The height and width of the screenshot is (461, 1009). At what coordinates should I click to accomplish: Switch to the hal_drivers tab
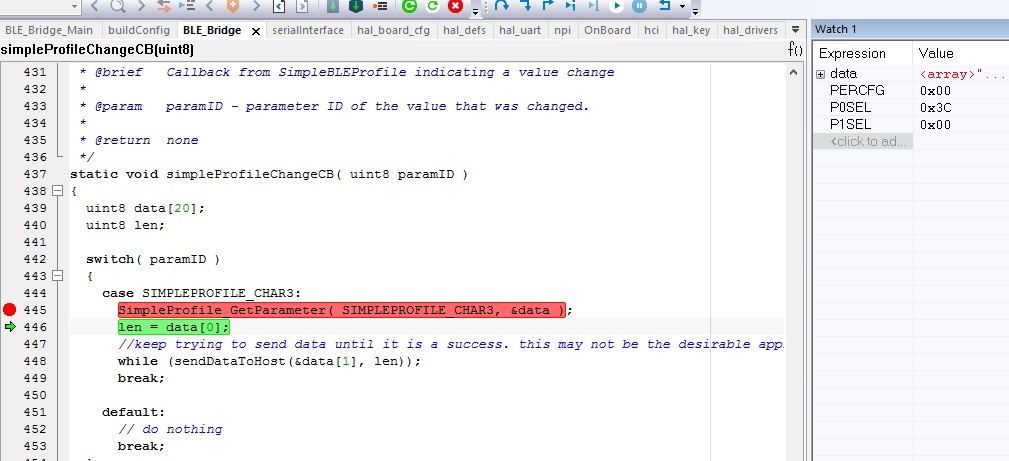(750, 30)
